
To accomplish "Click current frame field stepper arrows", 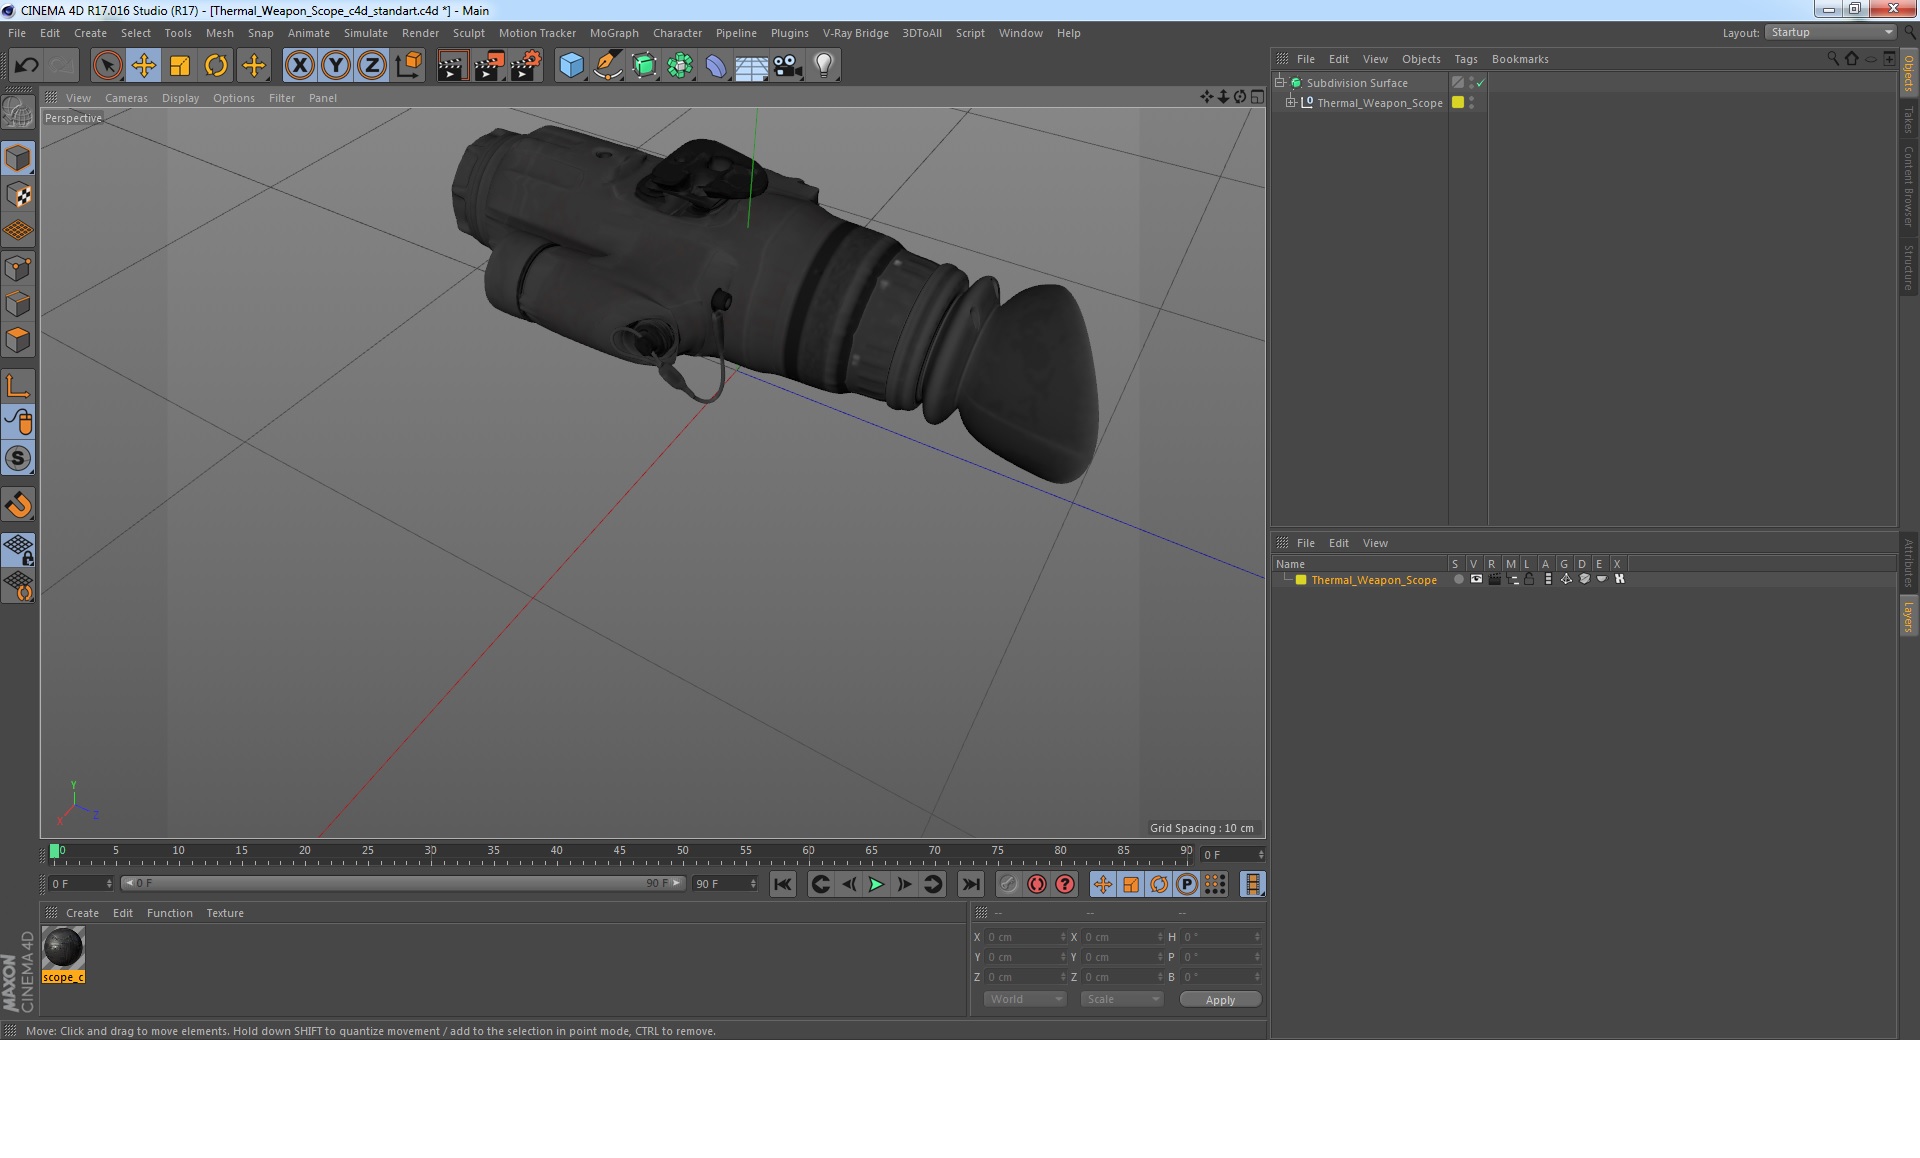I will (x=1261, y=855).
